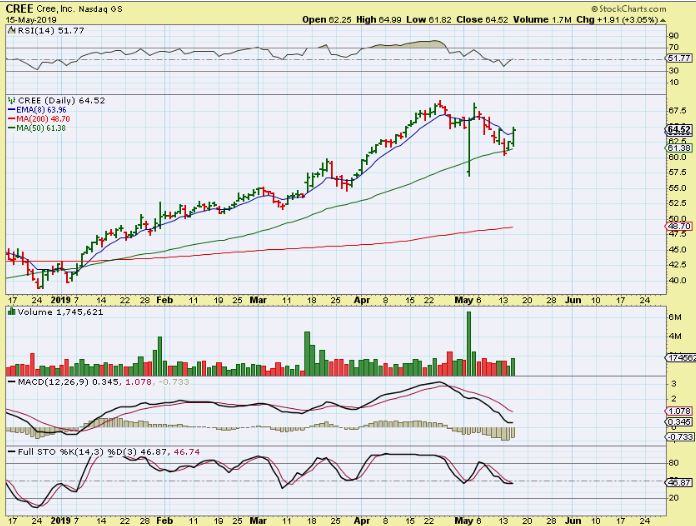Click 'Apr' on the price panel's date axis
The image size is (696, 526).
pos(362,300)
